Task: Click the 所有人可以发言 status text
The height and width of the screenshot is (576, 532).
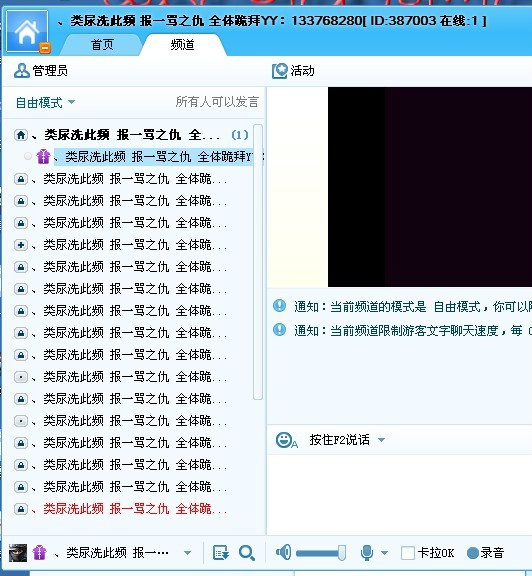Action: pos(217,102)
